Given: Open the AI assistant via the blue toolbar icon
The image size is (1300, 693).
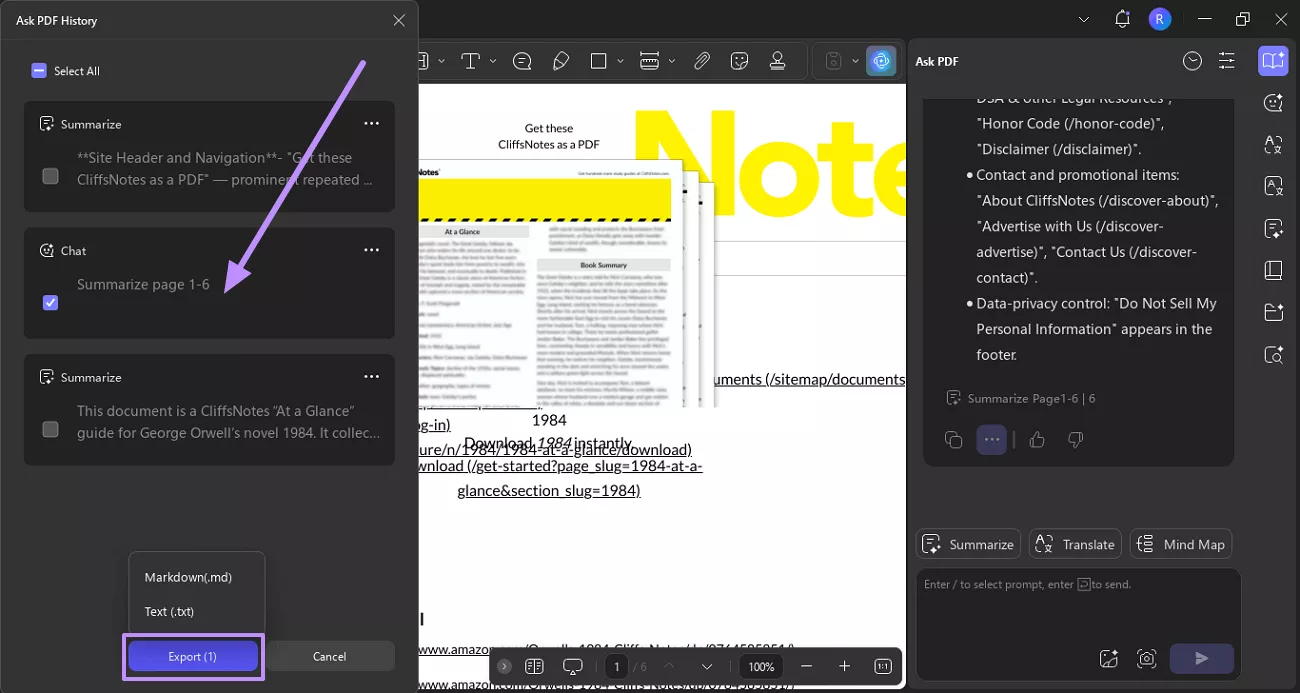Looking at the screenshot, I should (x=881, y=61).
